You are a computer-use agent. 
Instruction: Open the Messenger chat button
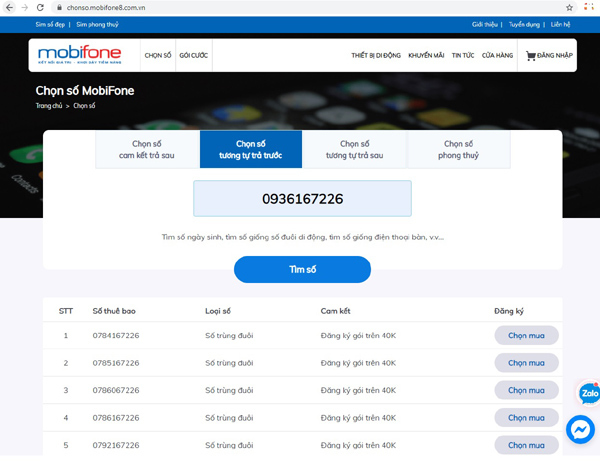(x=580, y=429)
